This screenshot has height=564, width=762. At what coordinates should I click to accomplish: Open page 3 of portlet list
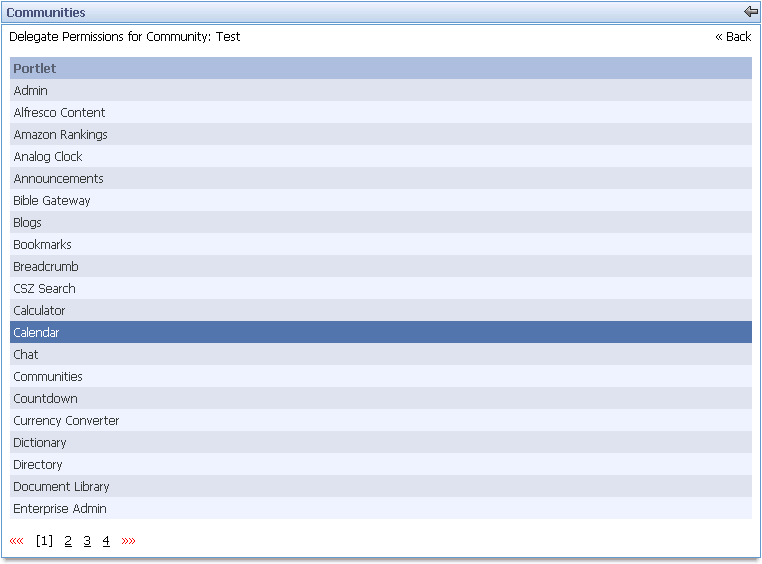click(x=87, y=541)
